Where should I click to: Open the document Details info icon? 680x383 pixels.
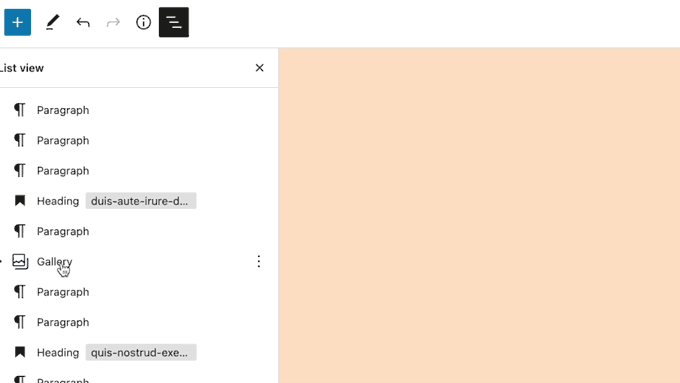click(x=144, y=22)
